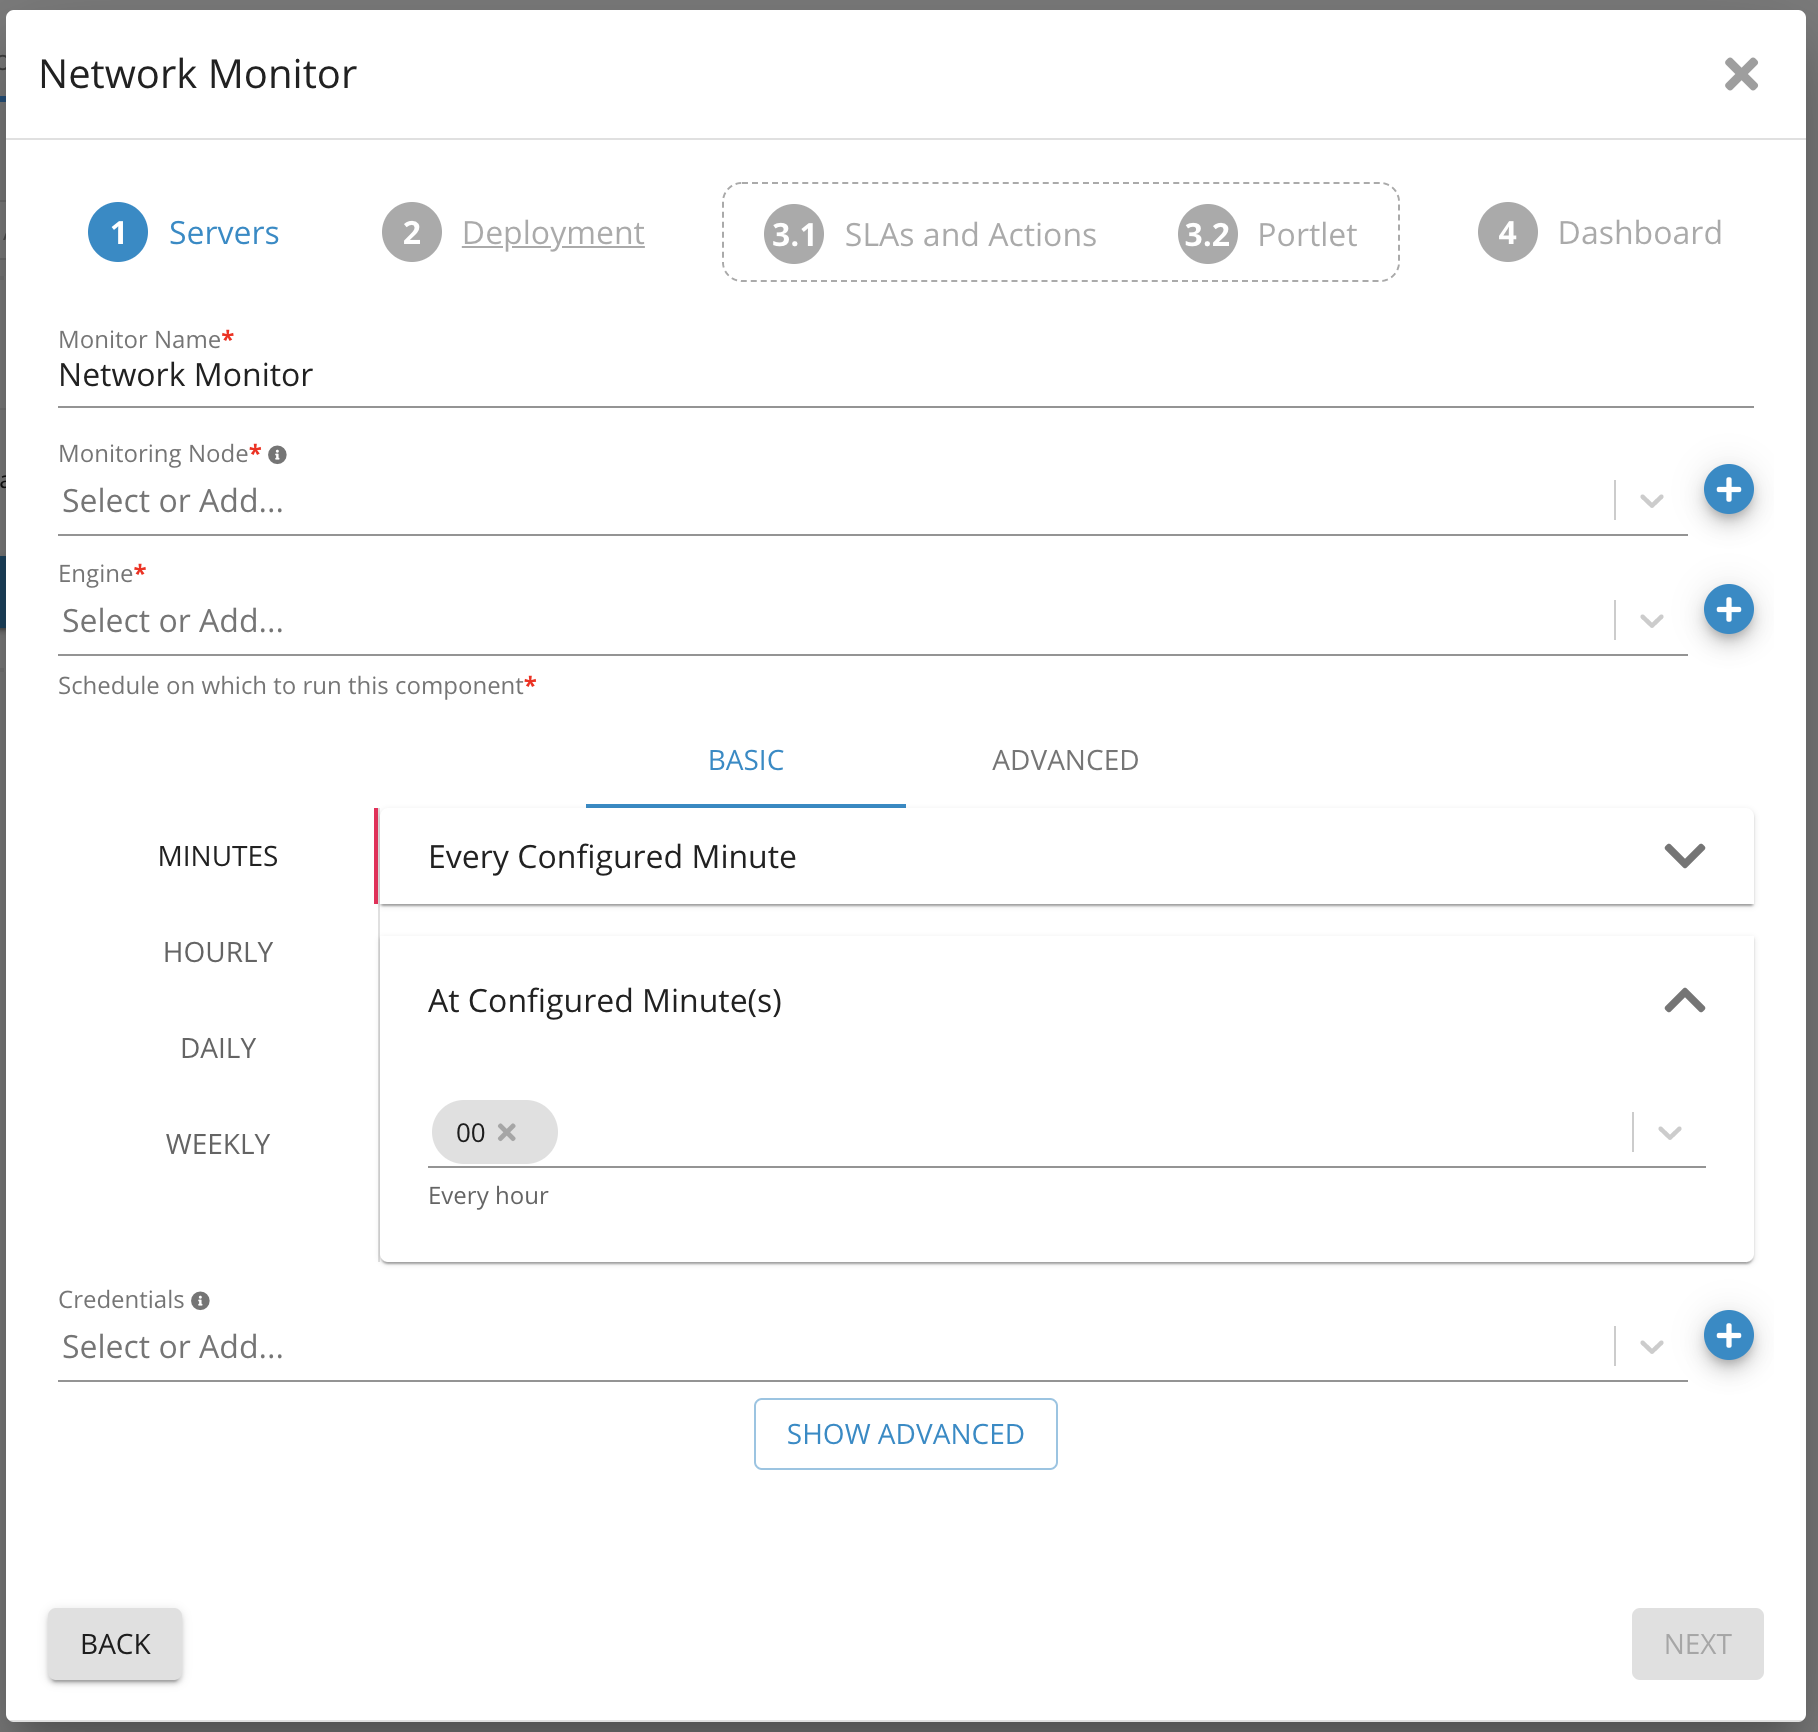Image resolution: width=1818 pixels, height=1732 pixels.
Task: Click the add Credentials plus icon
Action: (x=1728, y=1336)
